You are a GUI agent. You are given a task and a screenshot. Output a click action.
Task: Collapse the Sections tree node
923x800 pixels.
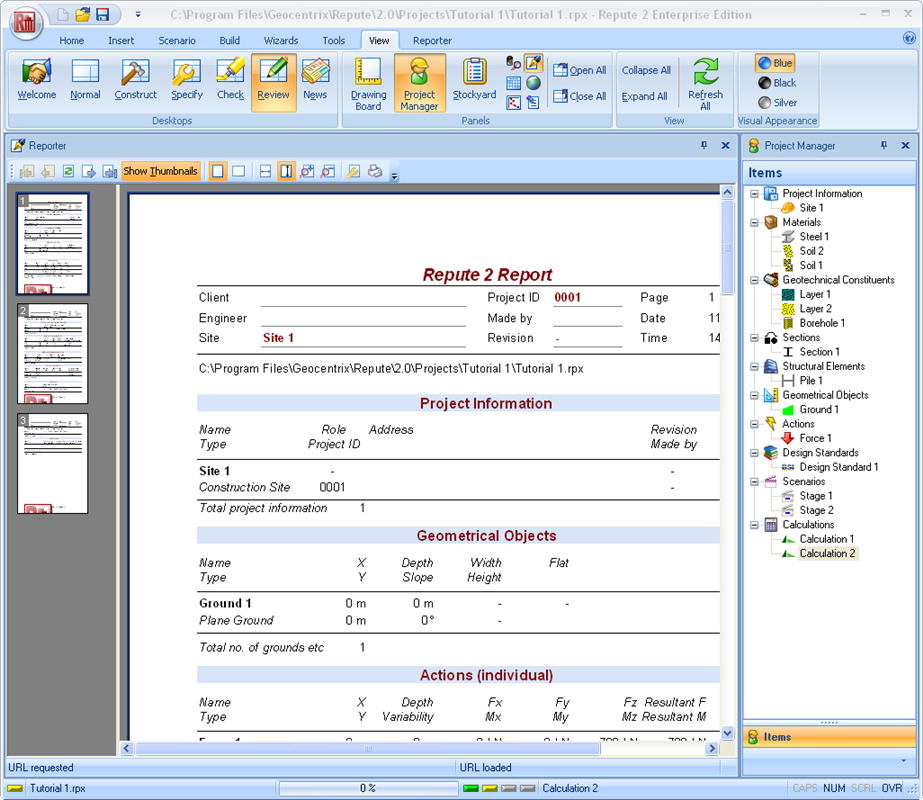click(x=754, y=338)
